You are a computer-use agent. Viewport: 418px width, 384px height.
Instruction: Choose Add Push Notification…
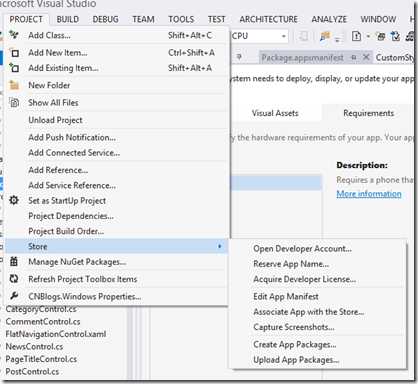point(117,137)
